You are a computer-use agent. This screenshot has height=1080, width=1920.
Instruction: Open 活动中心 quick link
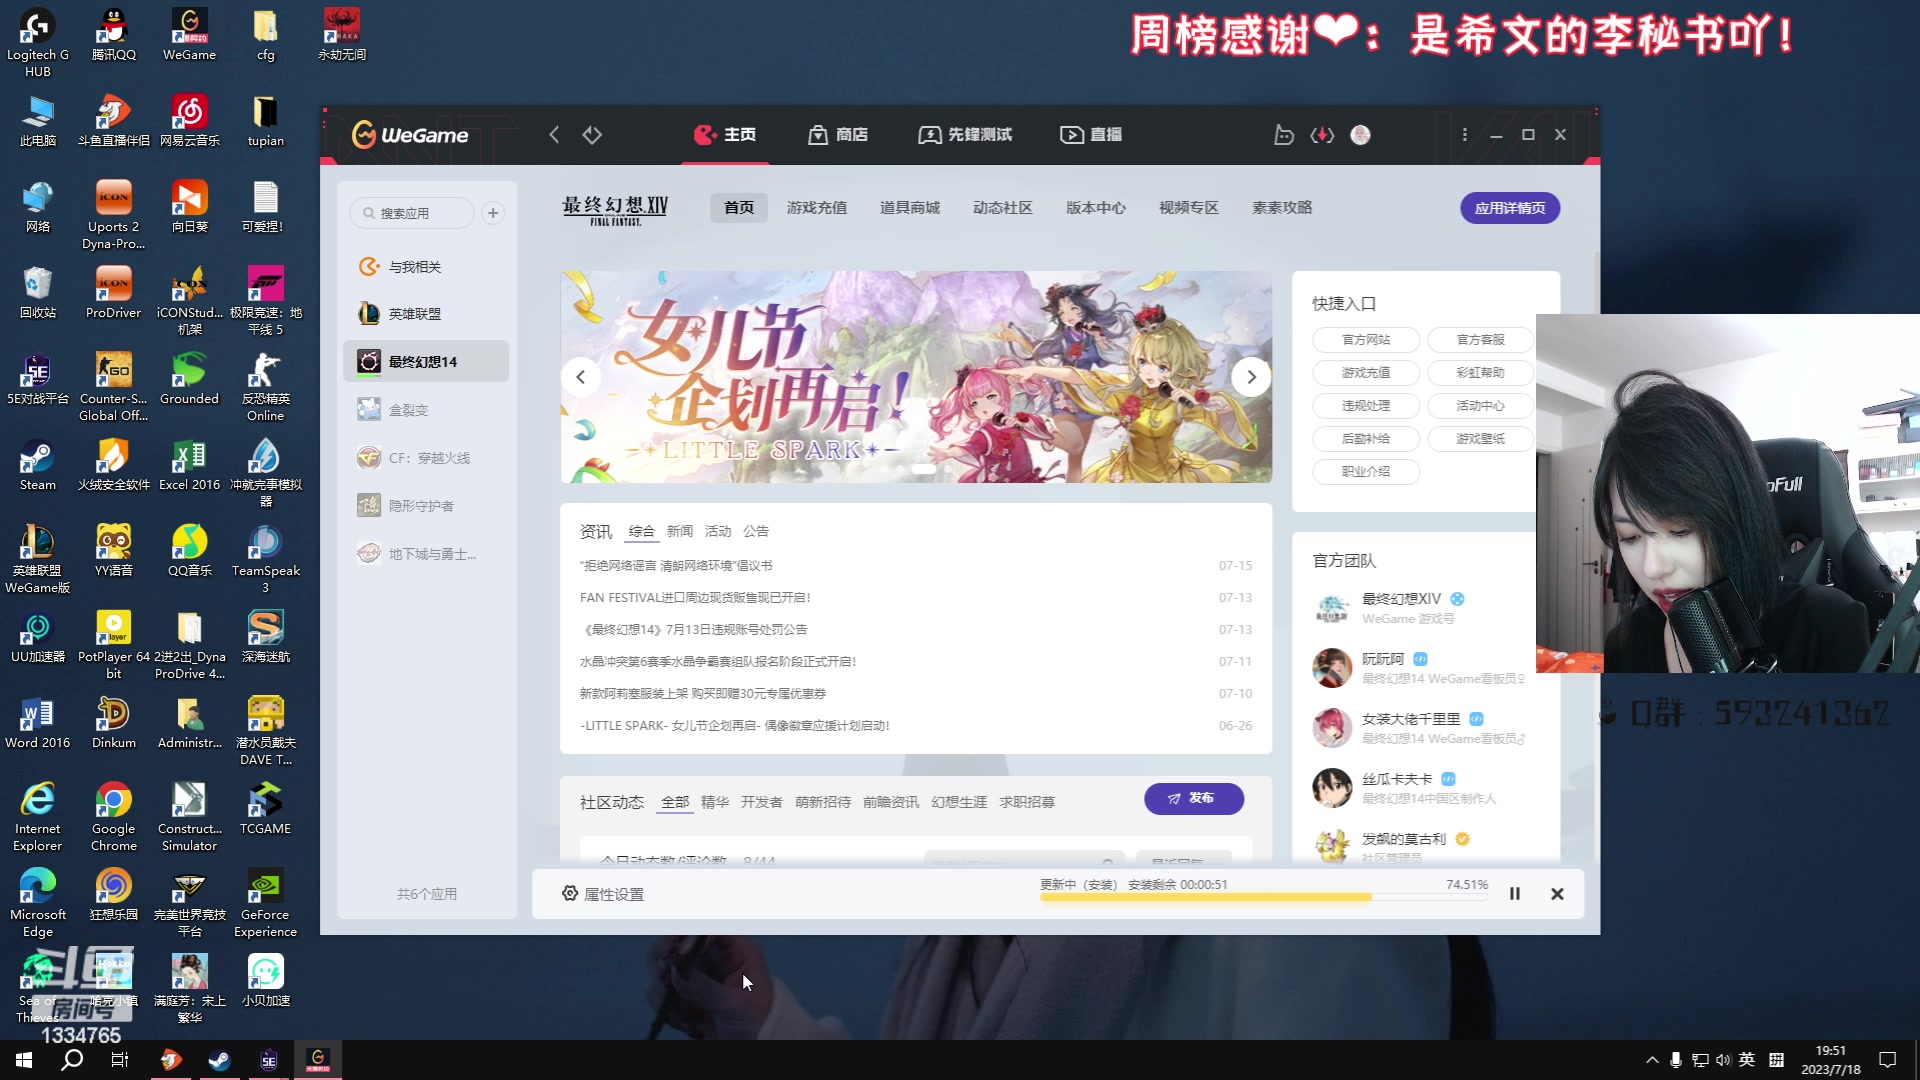(x=1481, y=406)
